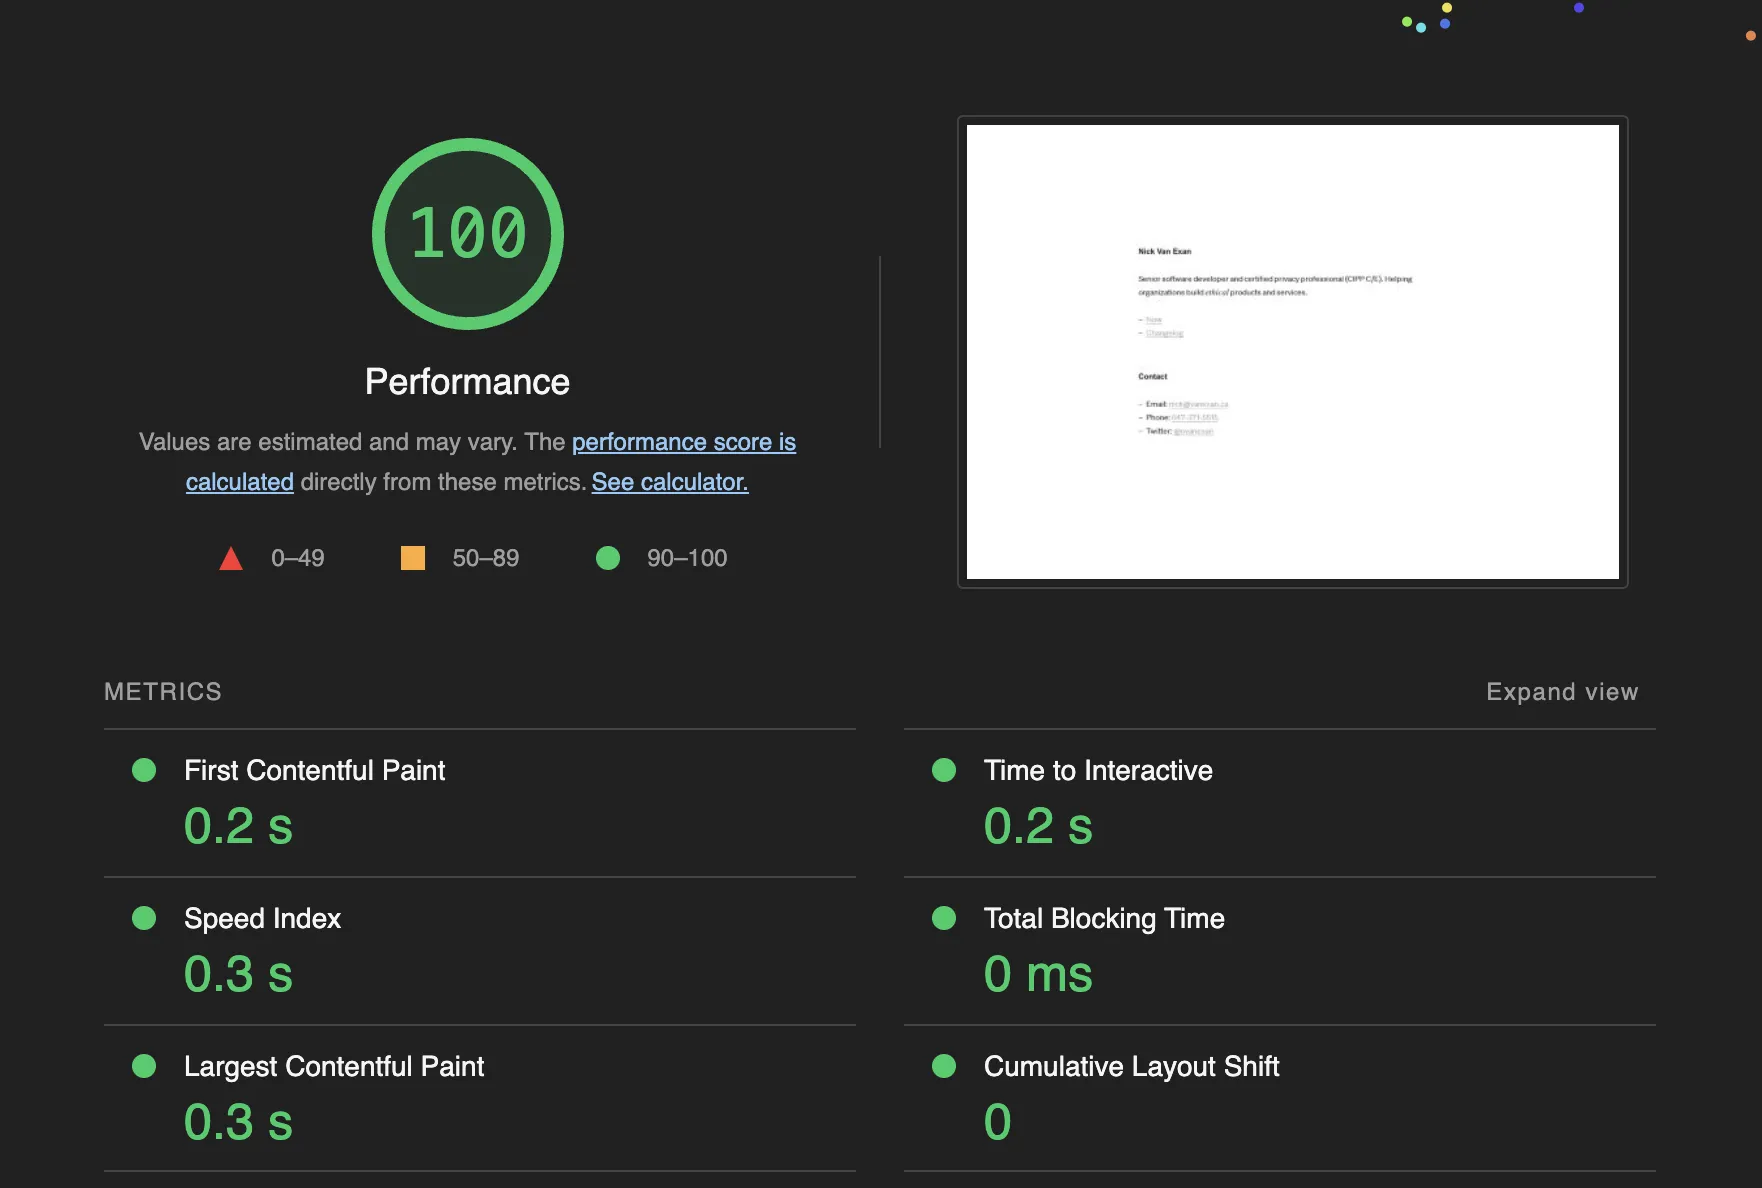
Task: Click green status dot beside Speed Index
Action: 144,918
